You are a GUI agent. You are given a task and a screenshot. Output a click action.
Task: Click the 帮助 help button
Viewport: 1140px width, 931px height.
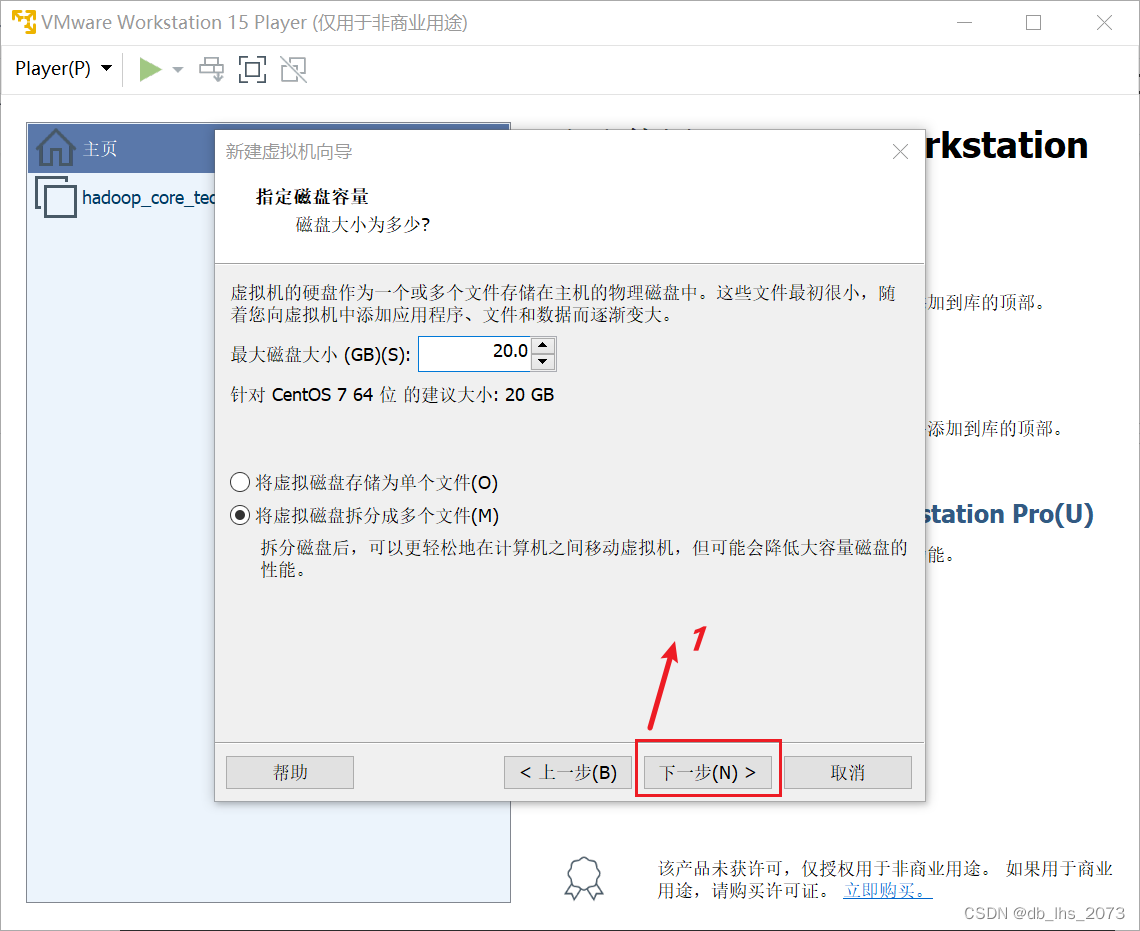(290, 772)
